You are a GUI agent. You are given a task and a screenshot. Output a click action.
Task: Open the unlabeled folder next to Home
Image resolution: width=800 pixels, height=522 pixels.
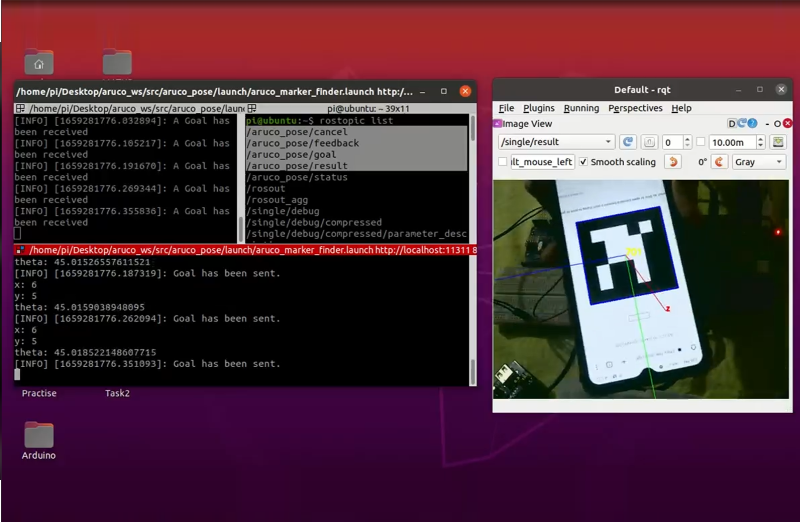click(117, 62)
